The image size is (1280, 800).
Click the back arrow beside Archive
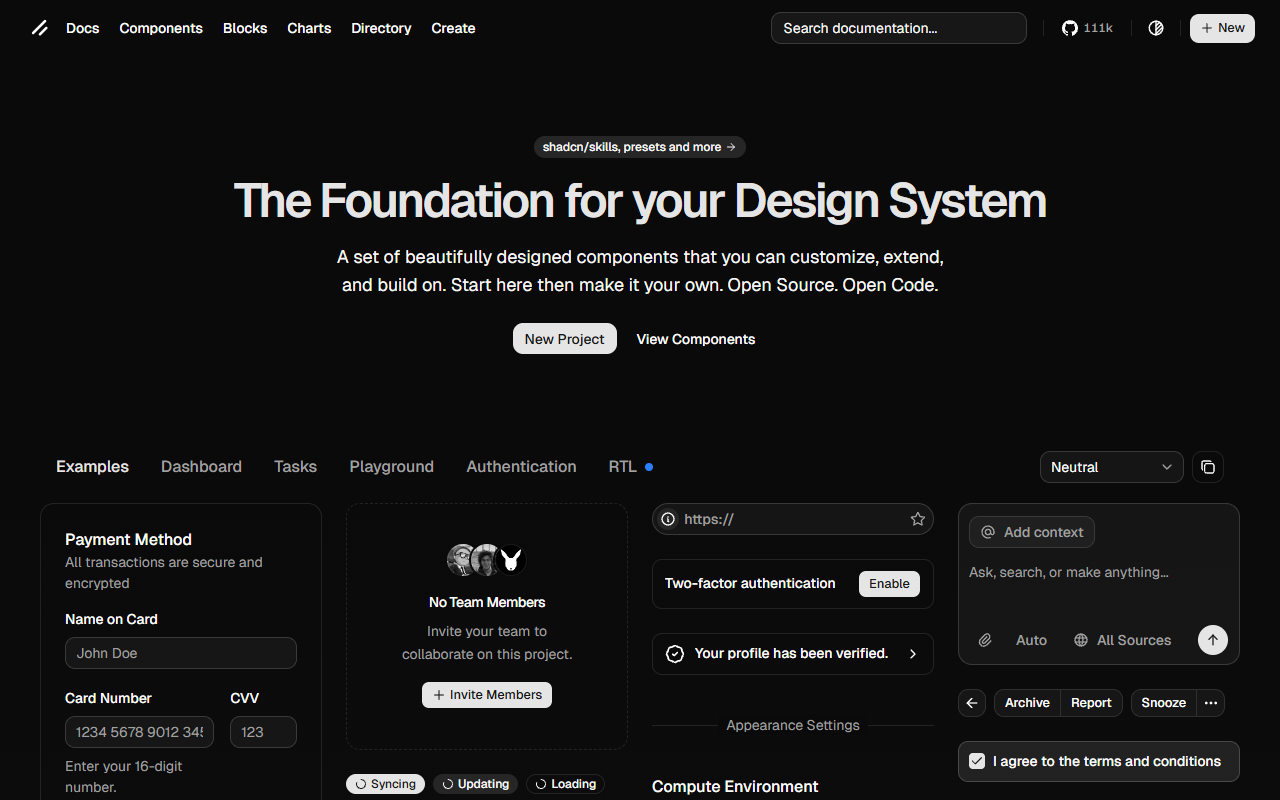(971, 703)
